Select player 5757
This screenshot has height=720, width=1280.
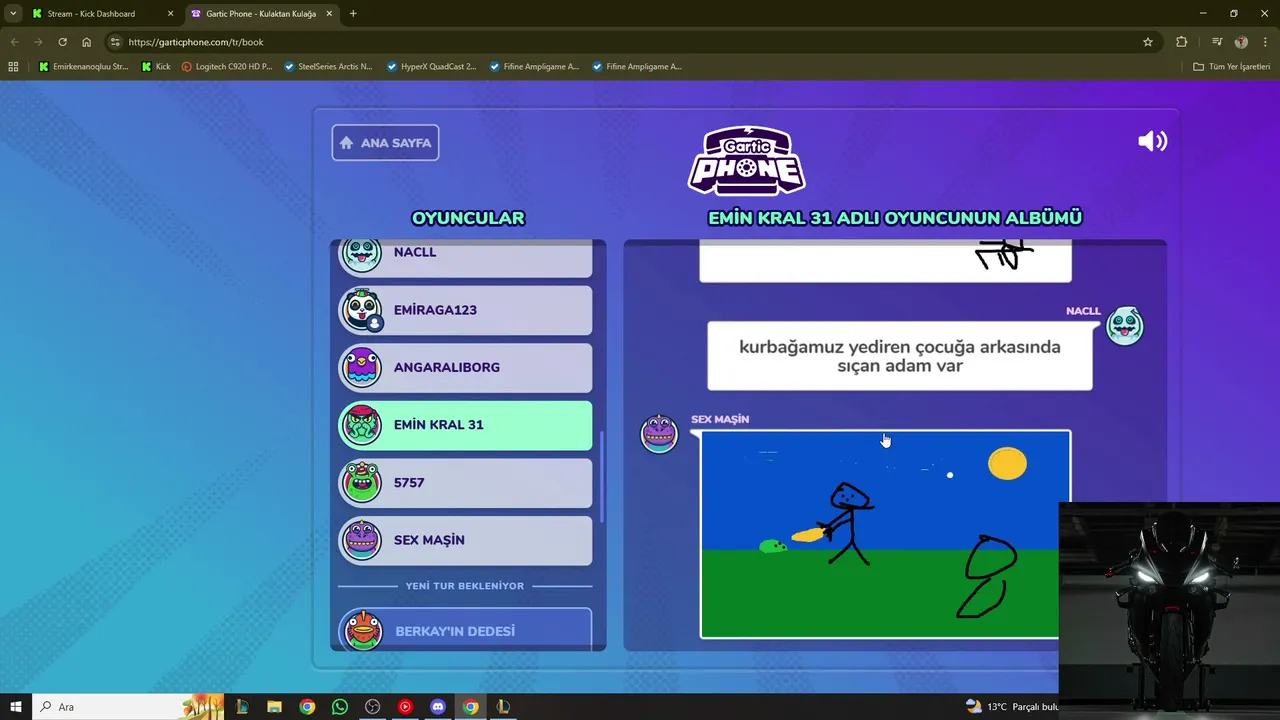465,482
